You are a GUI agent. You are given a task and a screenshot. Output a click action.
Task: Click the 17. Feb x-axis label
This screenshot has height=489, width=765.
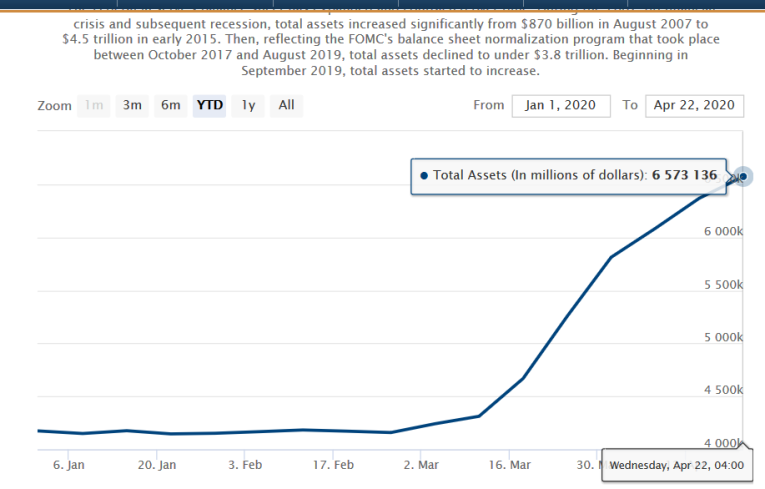coord(333,465)
